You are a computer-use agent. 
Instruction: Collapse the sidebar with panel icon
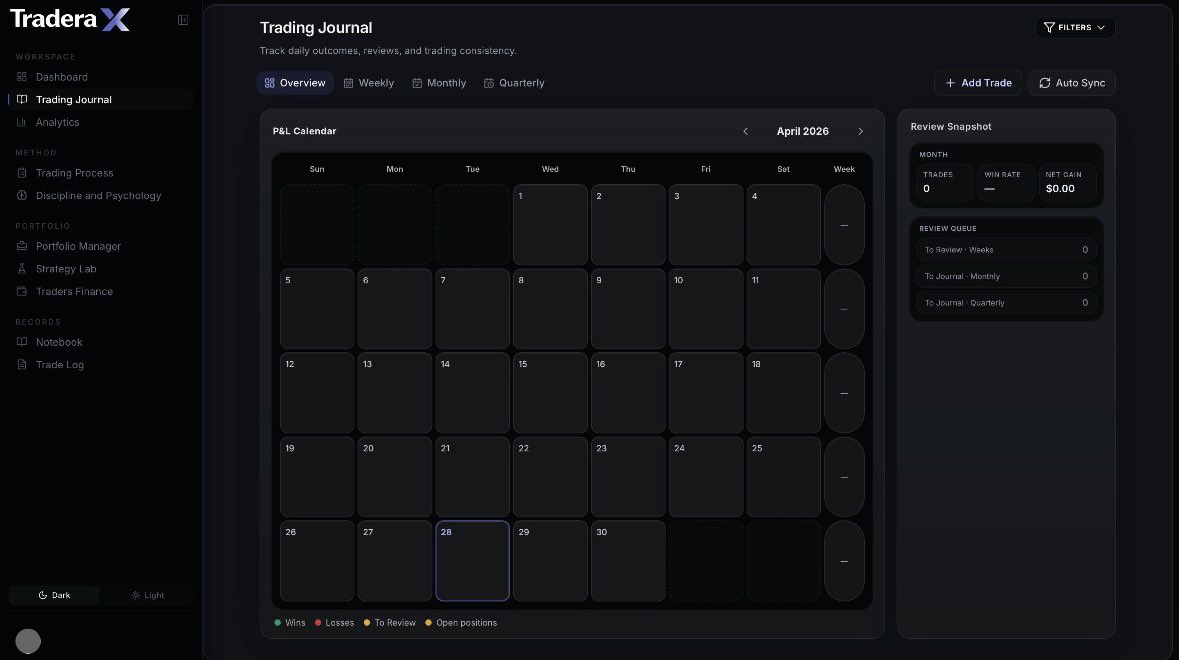tap(183, 20)
